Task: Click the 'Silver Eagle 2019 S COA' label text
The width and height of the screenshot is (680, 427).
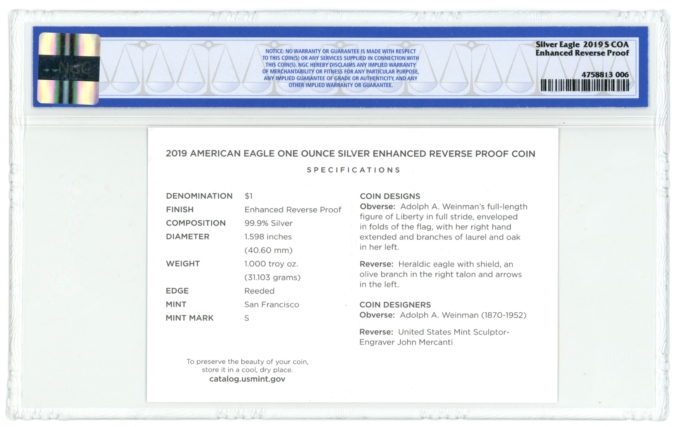Action: (x=582, y=44)
